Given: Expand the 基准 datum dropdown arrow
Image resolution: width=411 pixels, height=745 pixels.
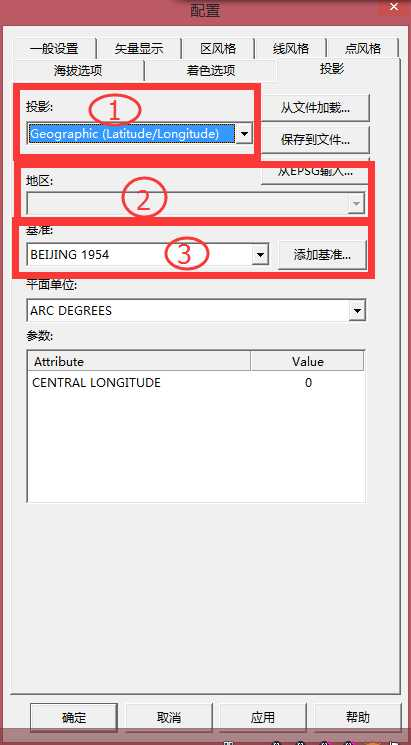Looking at the screenshot, I should (x=260, y=255).
